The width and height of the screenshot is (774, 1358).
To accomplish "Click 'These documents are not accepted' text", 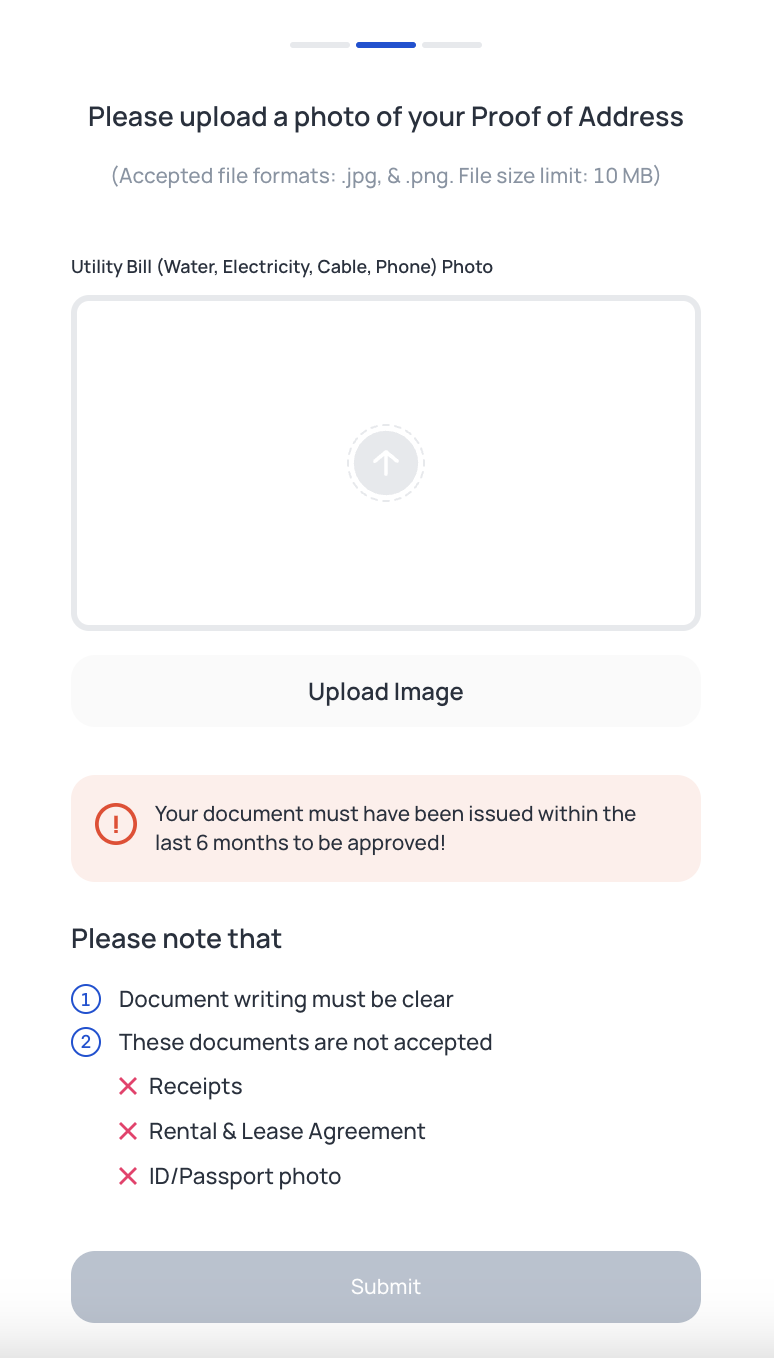I will [306, 1043].
